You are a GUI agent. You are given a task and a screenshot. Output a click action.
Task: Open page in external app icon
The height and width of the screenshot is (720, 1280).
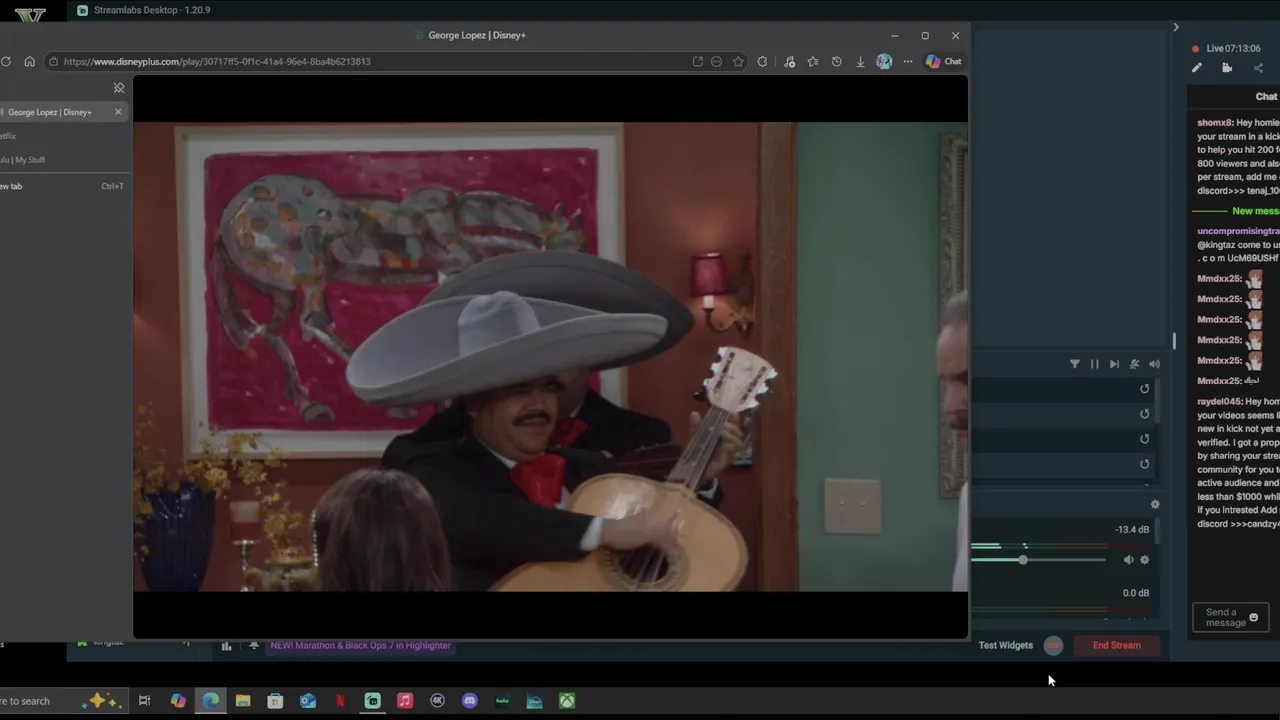tap(697, 61)
